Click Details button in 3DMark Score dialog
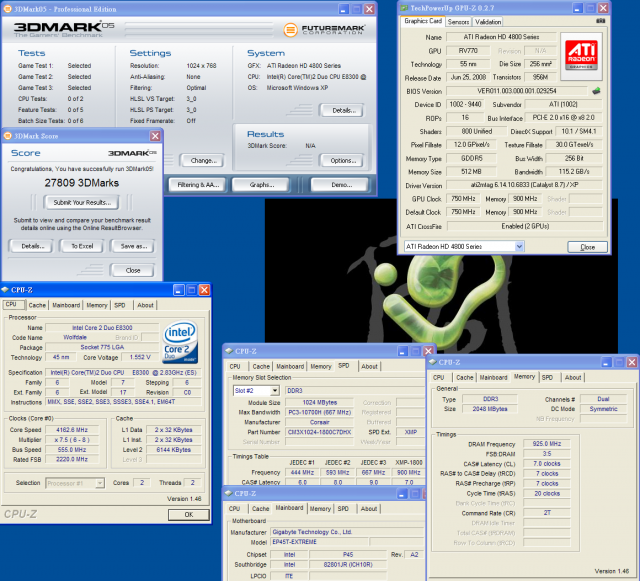This screenshot has width=640, height=581. pyautogui.click(x=32, y=246)
